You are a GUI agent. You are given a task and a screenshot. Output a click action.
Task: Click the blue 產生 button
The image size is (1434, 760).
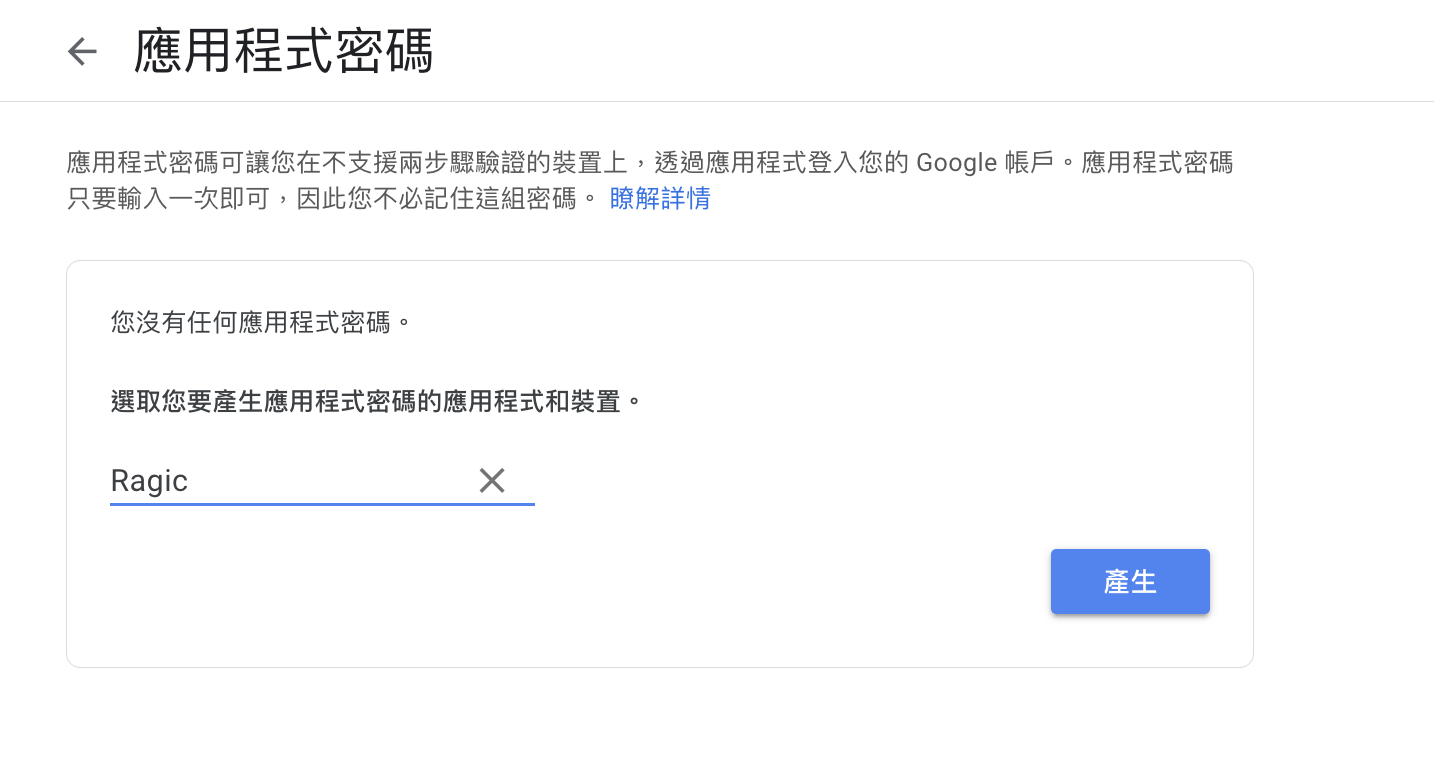point(1130,581)
